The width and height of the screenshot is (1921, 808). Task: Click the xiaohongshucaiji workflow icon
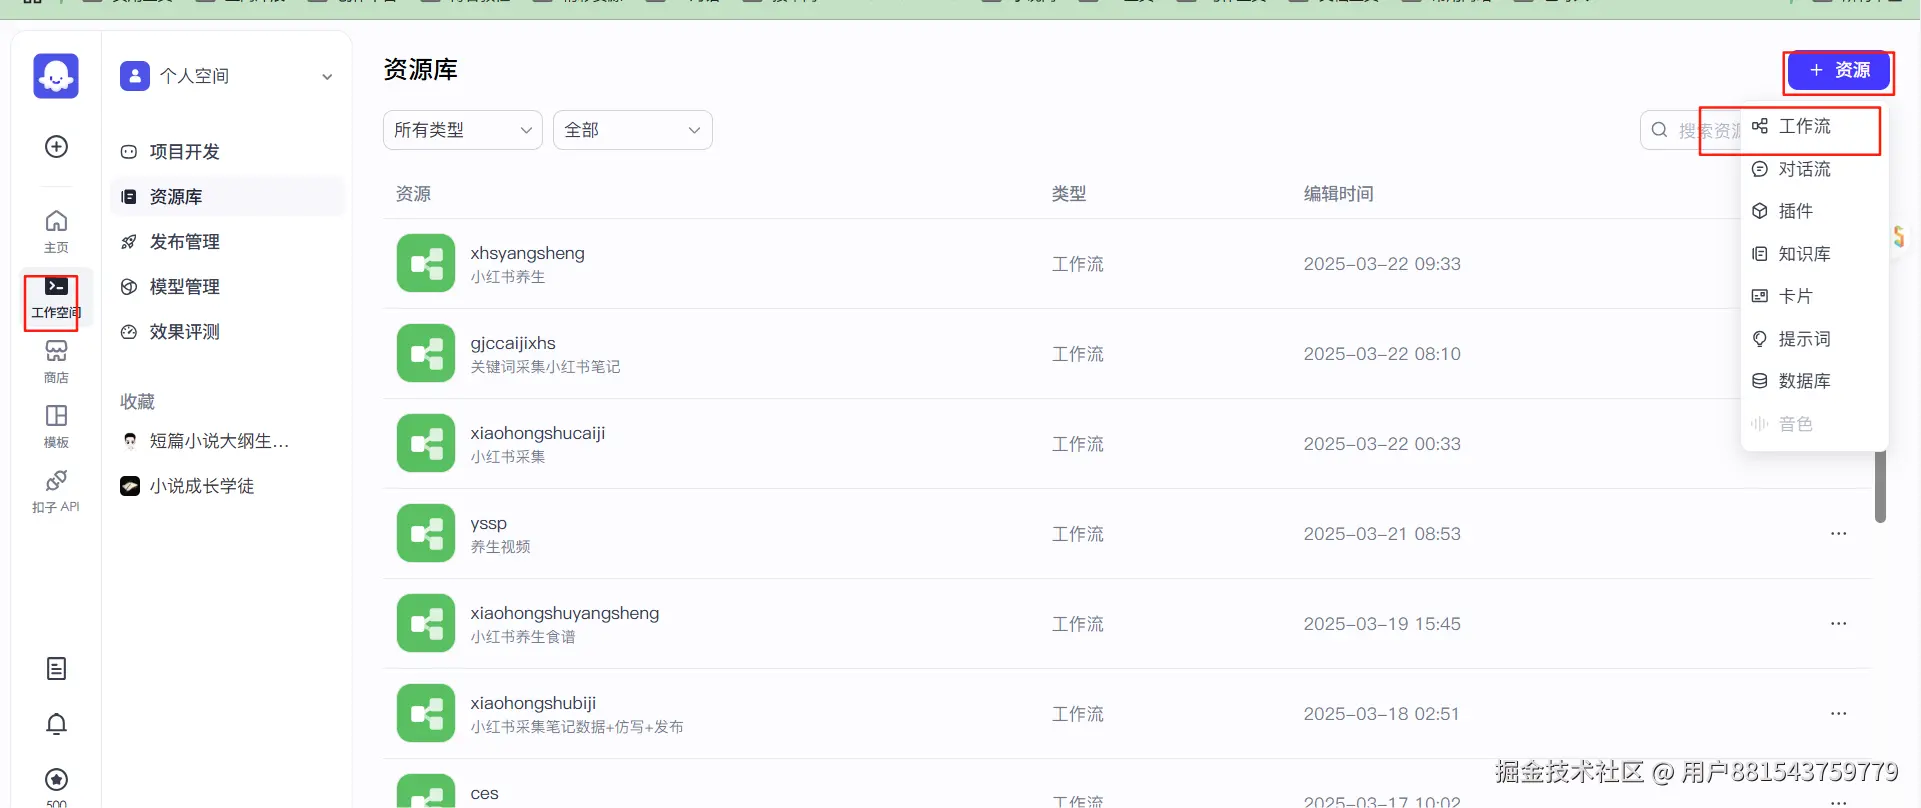(426, 444)
